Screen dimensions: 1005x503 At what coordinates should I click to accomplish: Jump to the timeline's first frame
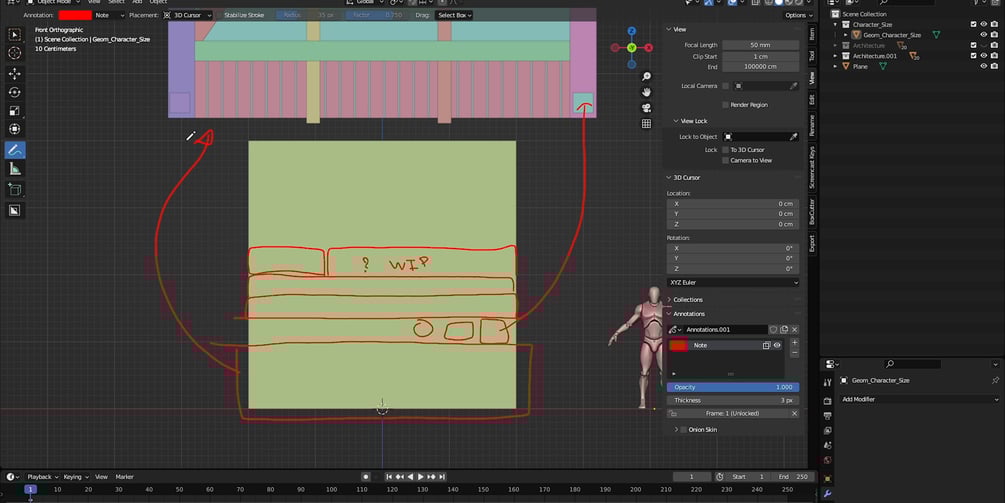tap(389, 477)
